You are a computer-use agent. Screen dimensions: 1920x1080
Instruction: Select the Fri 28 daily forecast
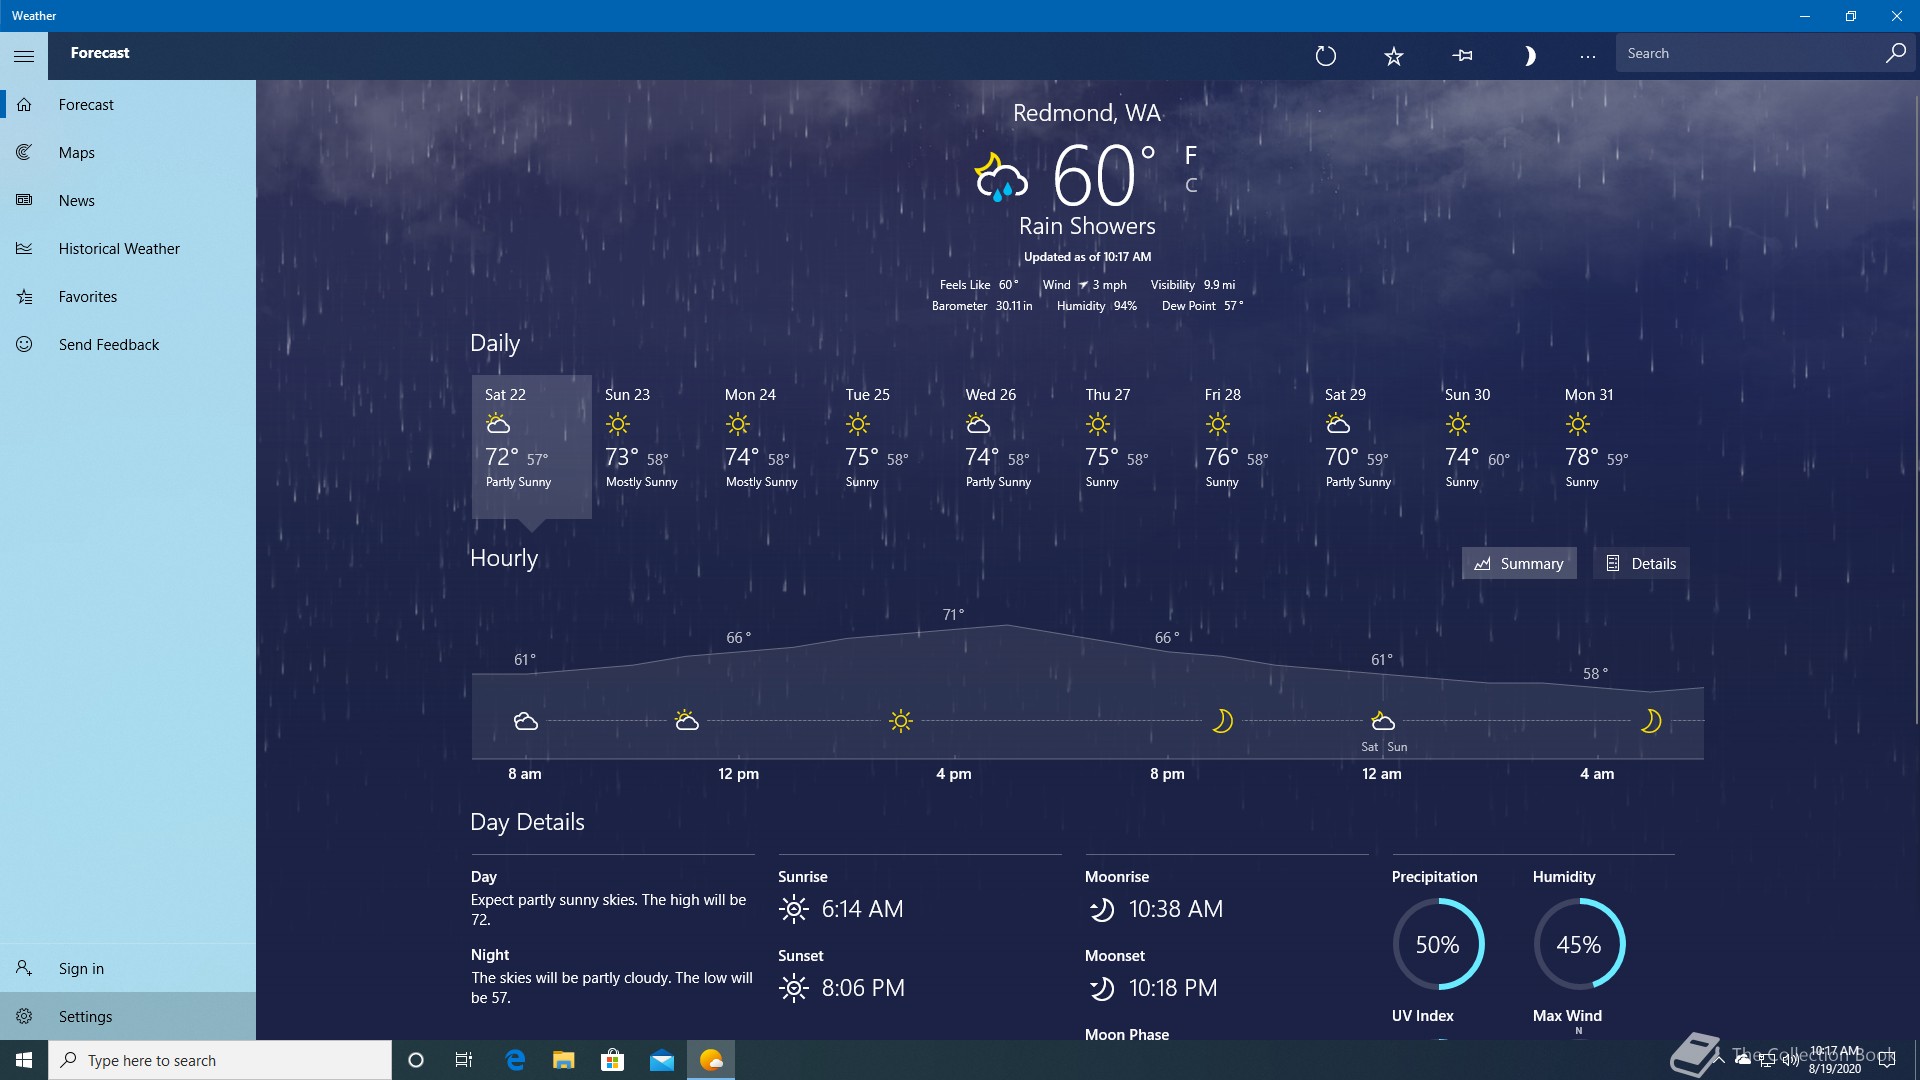pyautogui.click(x=1251, y=446)
